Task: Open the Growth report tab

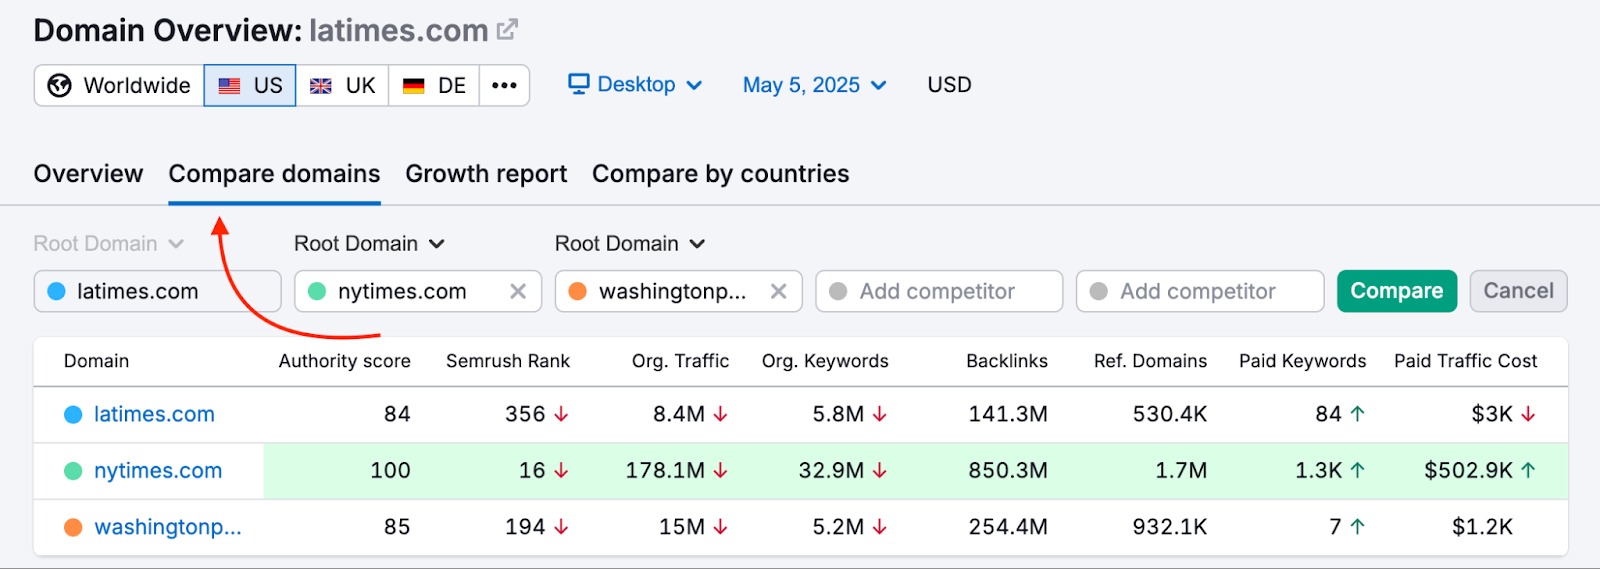Action: coord(486,174)
